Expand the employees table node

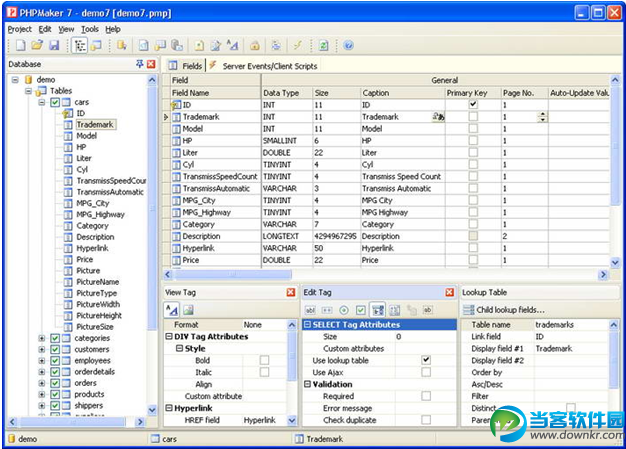coord(42,361)
